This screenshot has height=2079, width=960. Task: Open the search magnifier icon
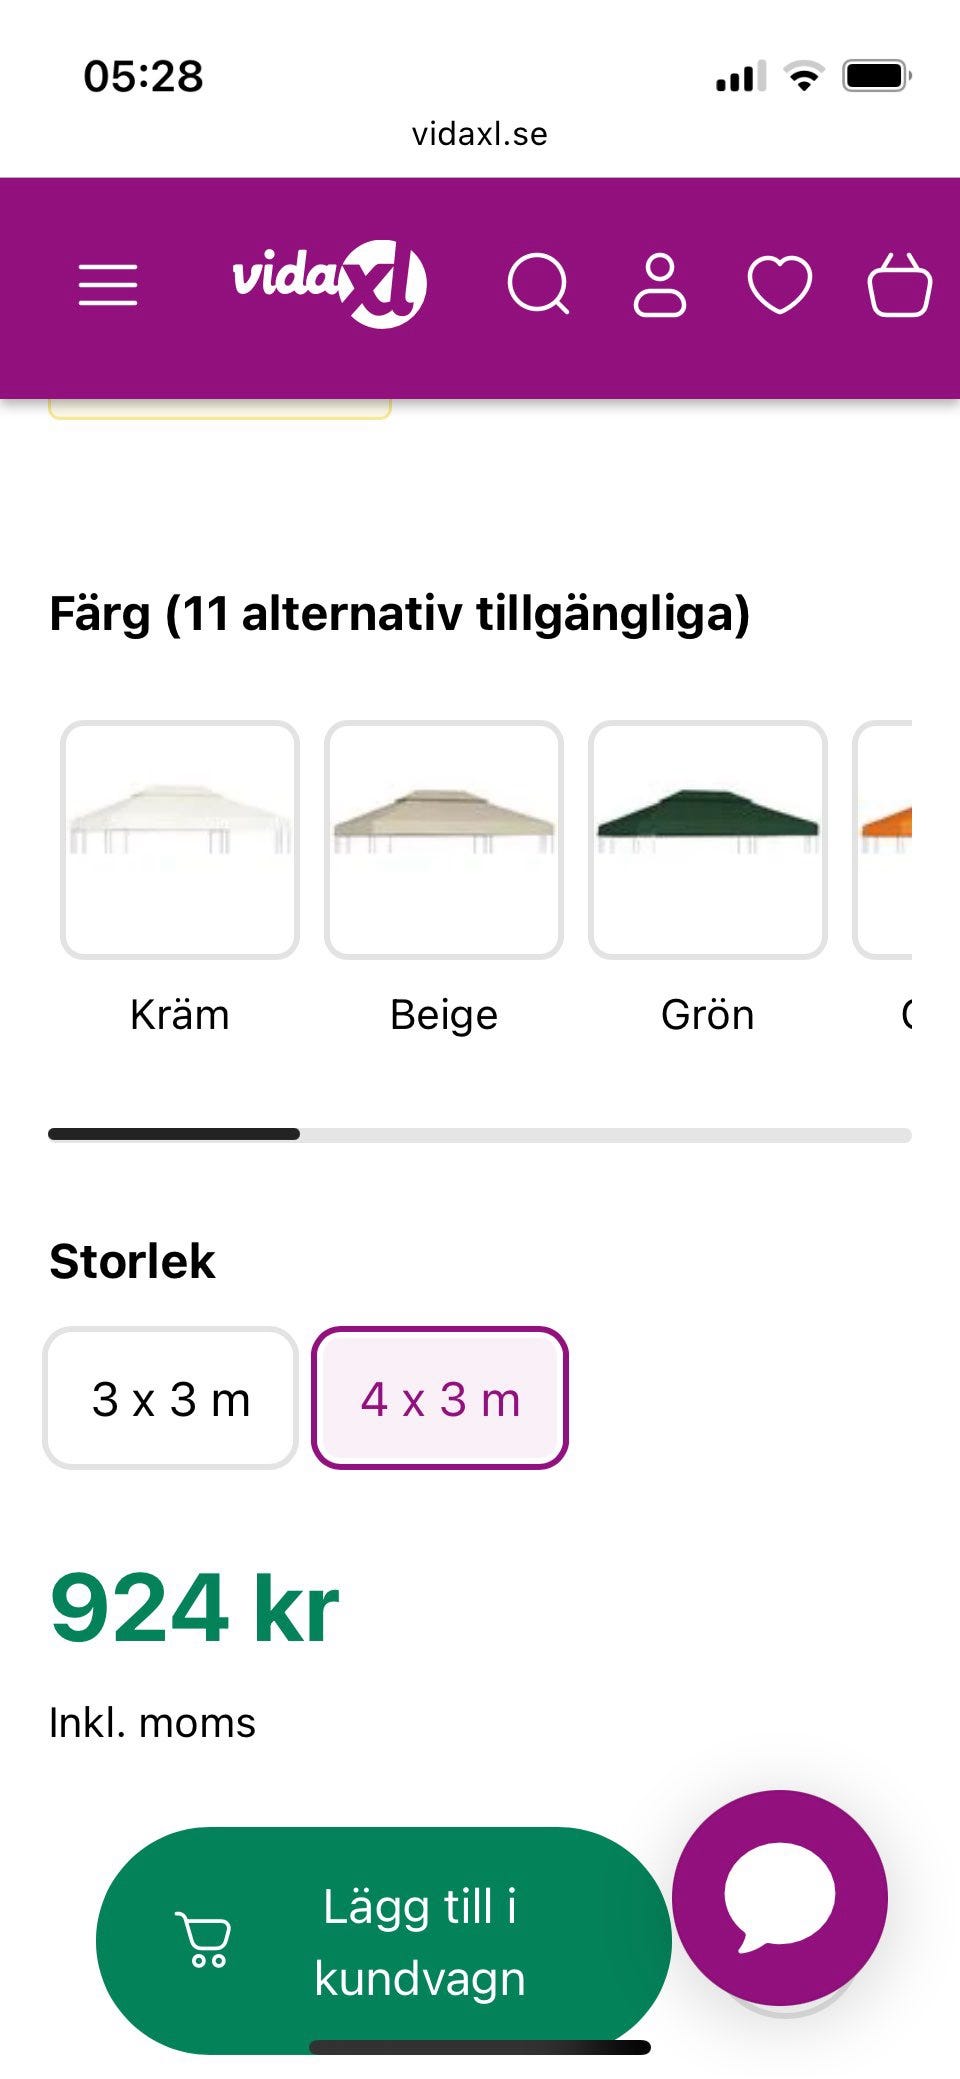[x=538, y=286]
